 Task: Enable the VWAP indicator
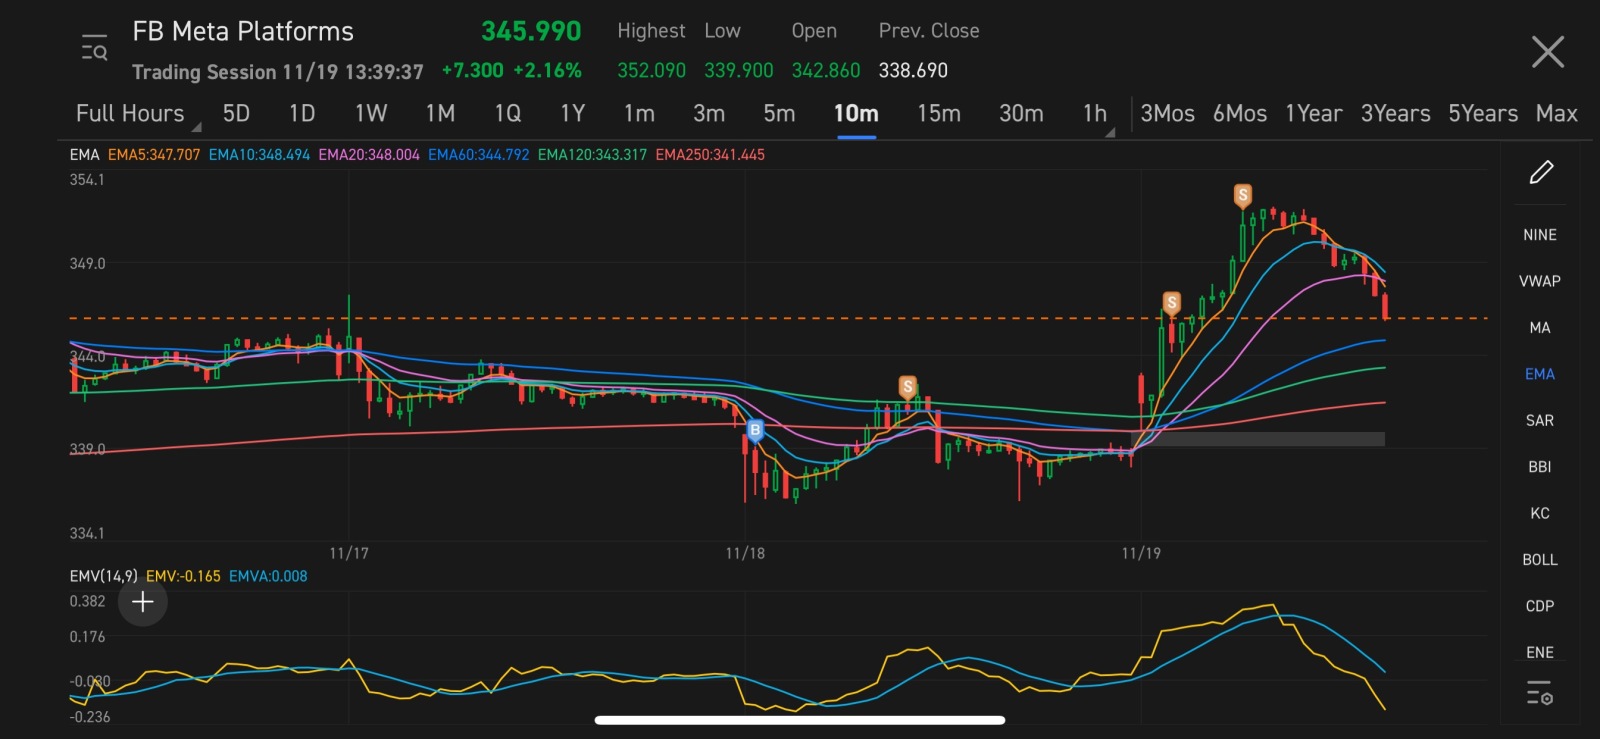click(1540, 281)
